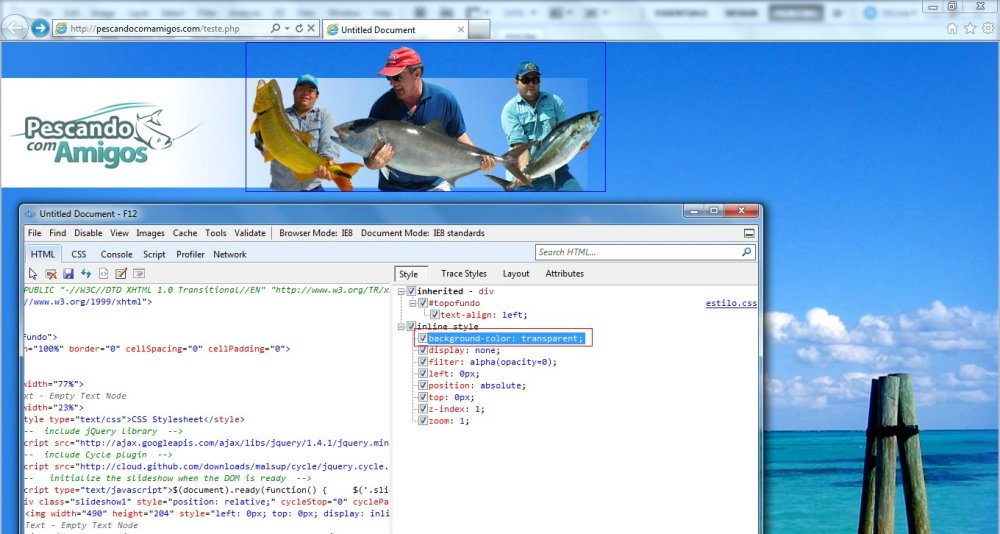
Task: Click inside the Search HTML input field
Action: click(x=636, y=253)
